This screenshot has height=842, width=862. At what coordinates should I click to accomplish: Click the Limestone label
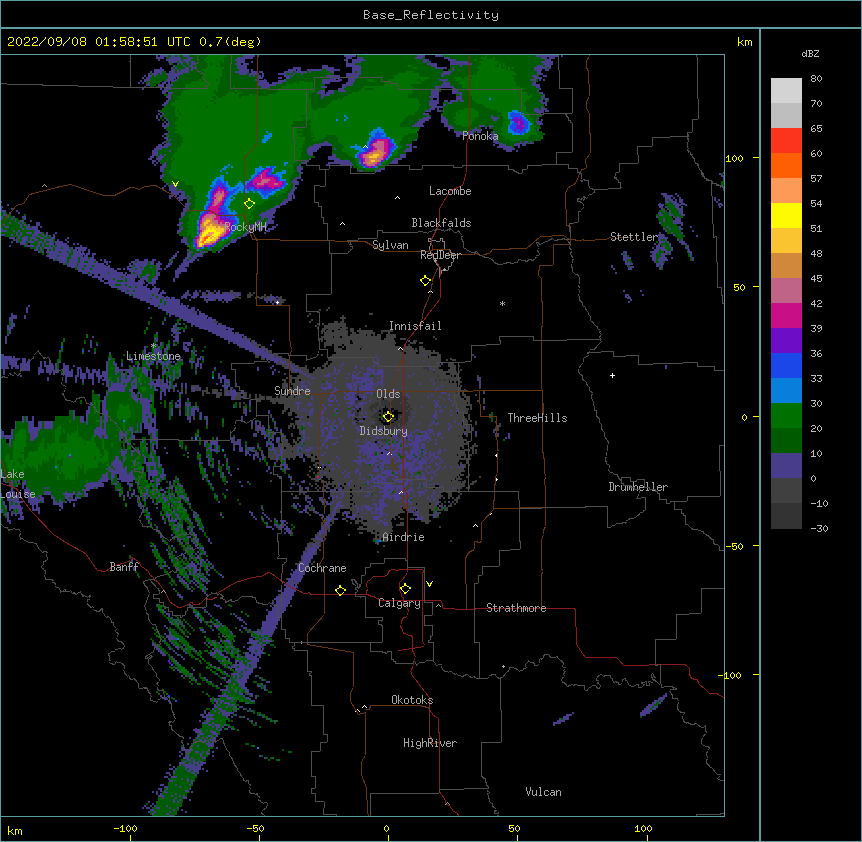pyautogui.click(x=153, y=356)
